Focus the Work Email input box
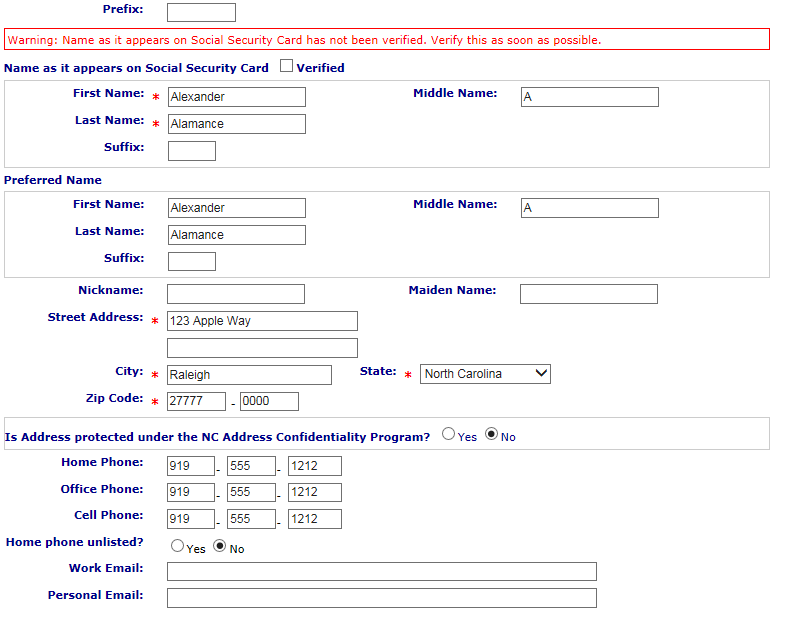 click(x=381, y=572)
